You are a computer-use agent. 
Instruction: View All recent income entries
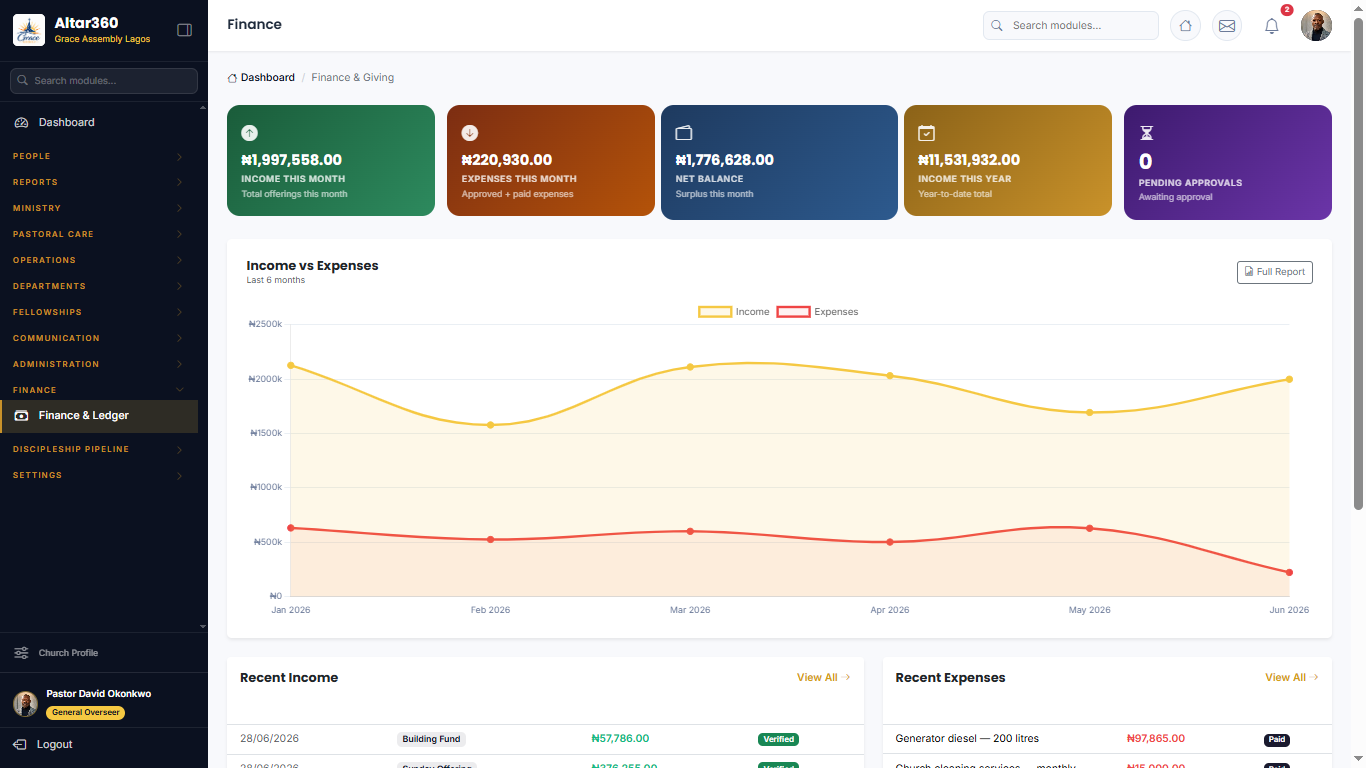tap(823, 677)
